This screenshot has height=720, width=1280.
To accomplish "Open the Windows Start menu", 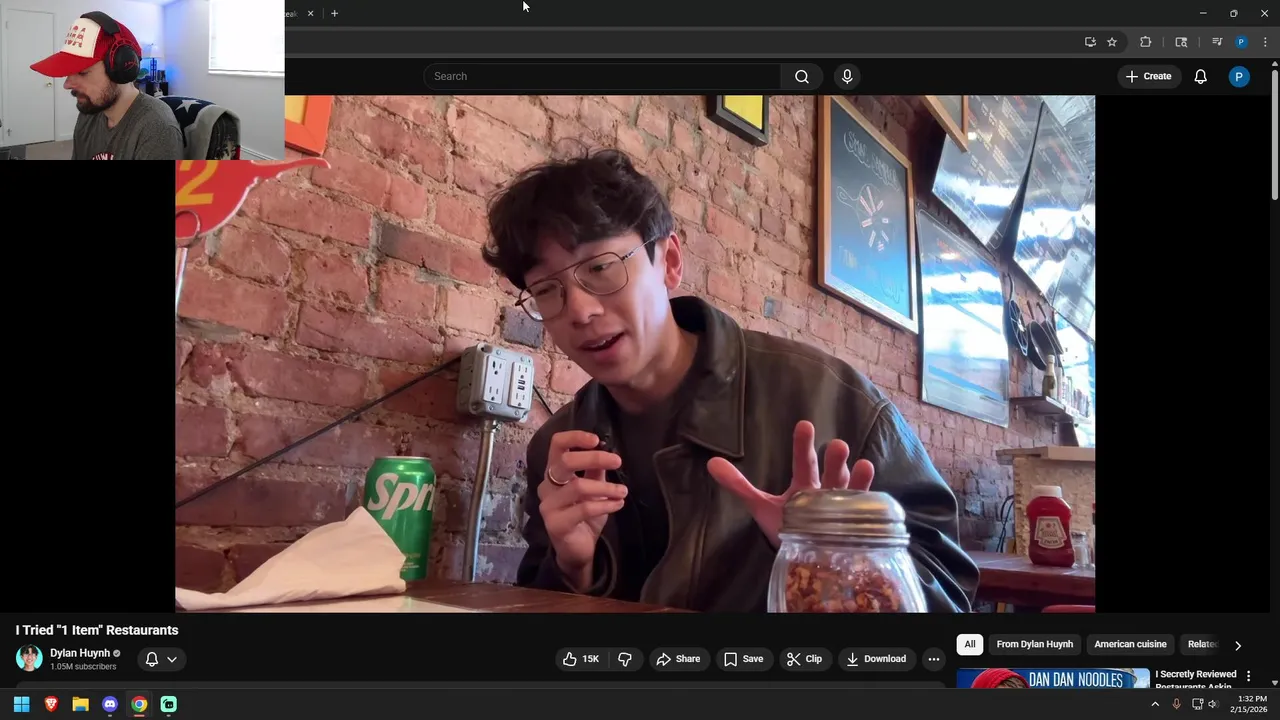I will [x=21, y=704].
